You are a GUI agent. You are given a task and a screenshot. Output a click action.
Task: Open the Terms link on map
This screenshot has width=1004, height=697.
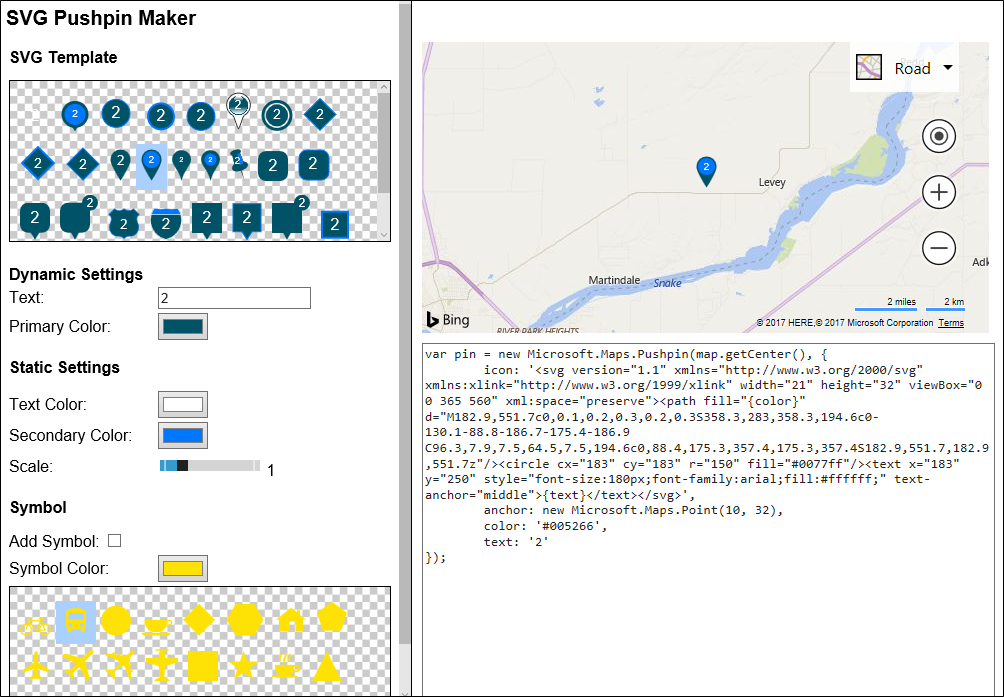click(951, 323)
